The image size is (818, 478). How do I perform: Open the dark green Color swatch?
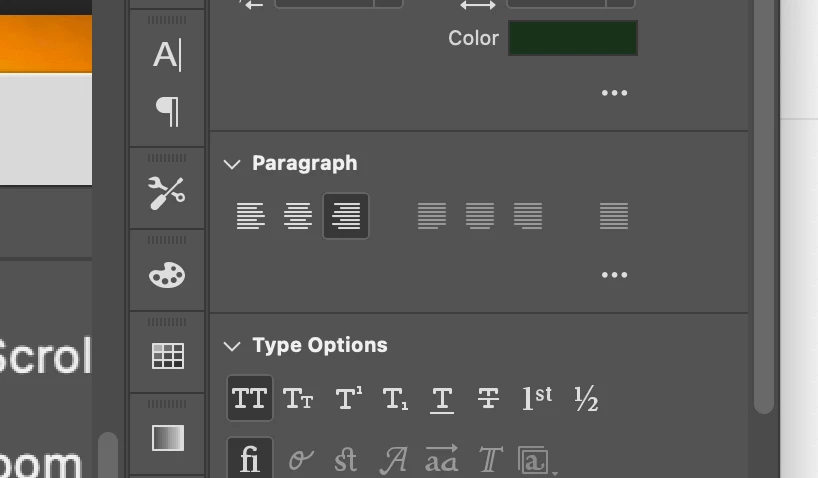[x=572, y=38]
